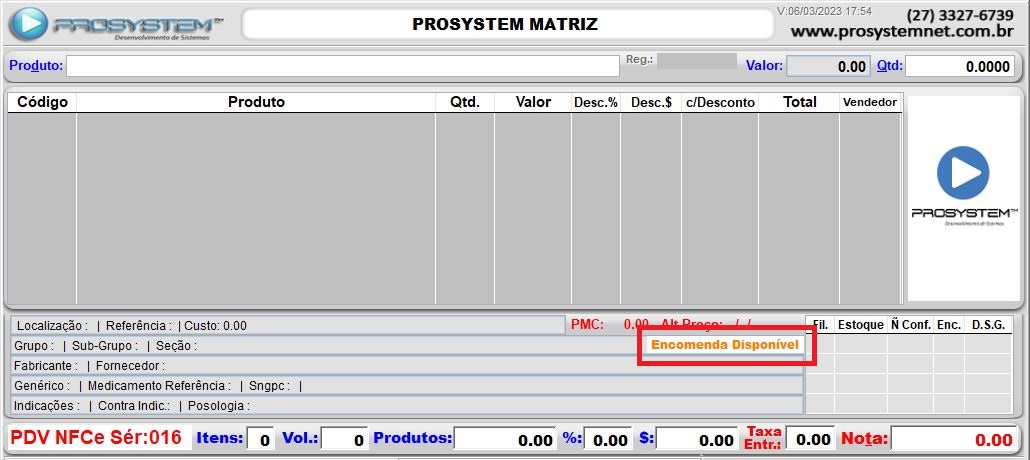1030x460 pixels.
Task: Select the Itens count field
Action: [x=261, y=440]
